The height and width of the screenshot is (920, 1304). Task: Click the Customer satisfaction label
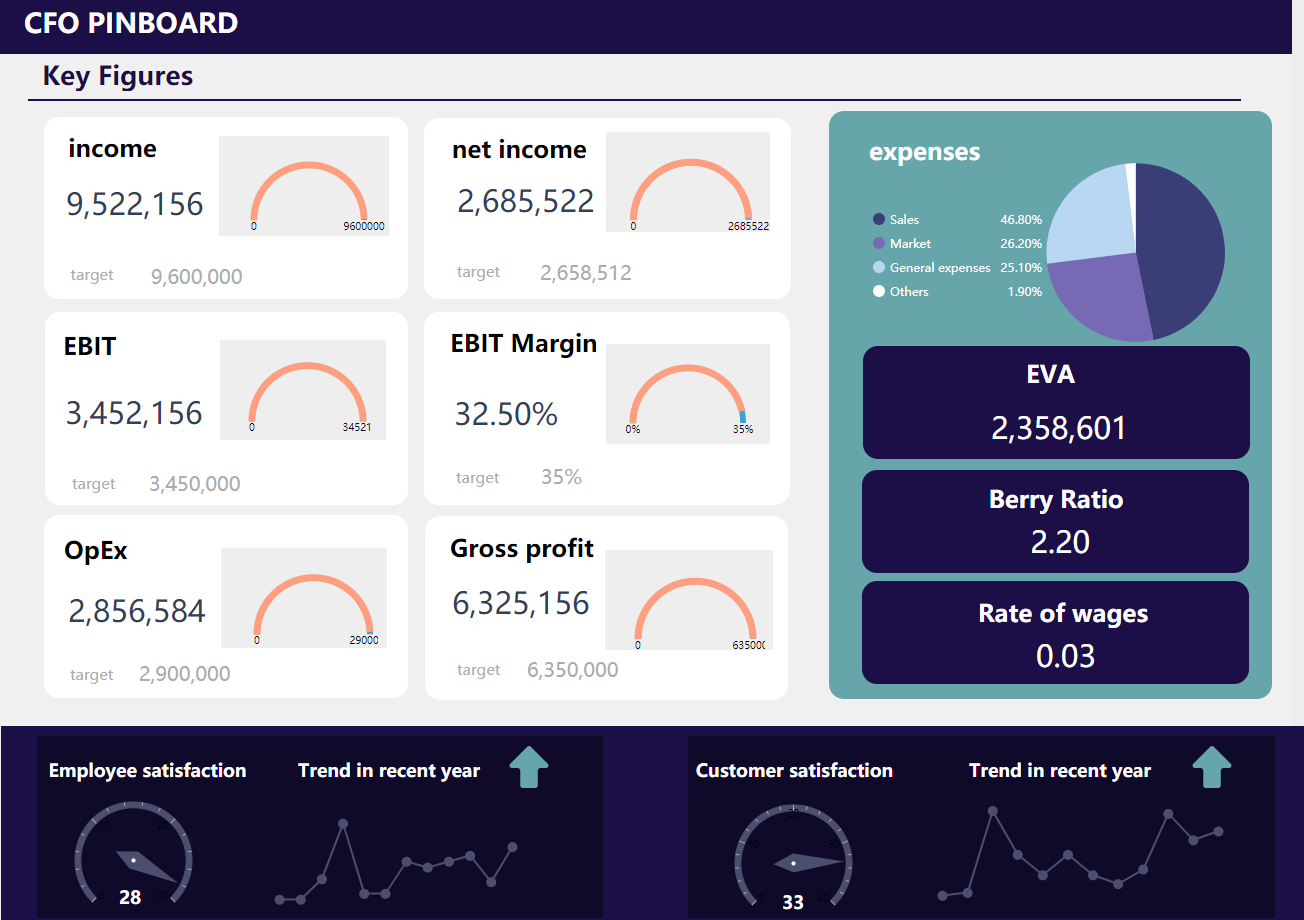point(794,770)
